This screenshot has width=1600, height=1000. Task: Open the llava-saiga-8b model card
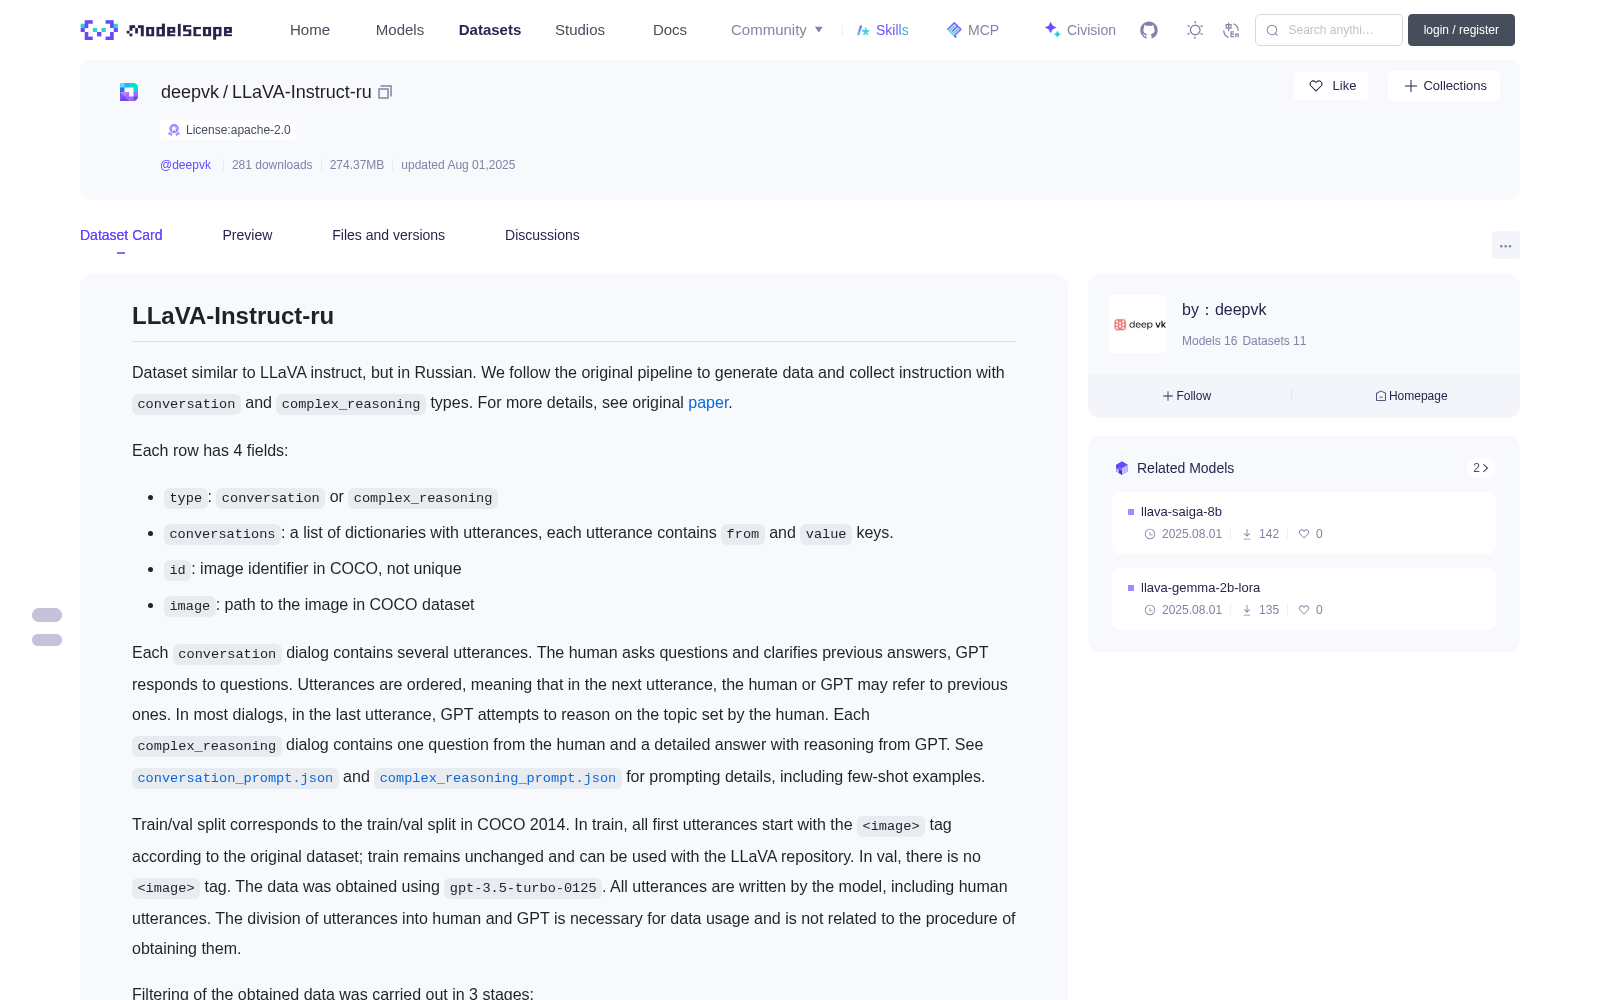[x=1304, y=523]
